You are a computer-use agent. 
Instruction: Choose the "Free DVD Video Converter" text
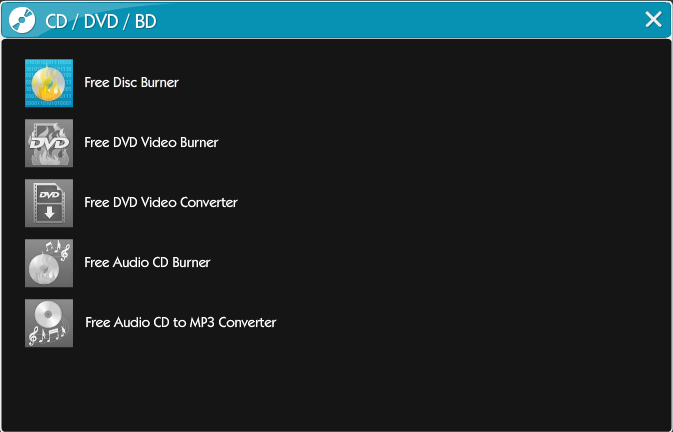click(161, 202)
